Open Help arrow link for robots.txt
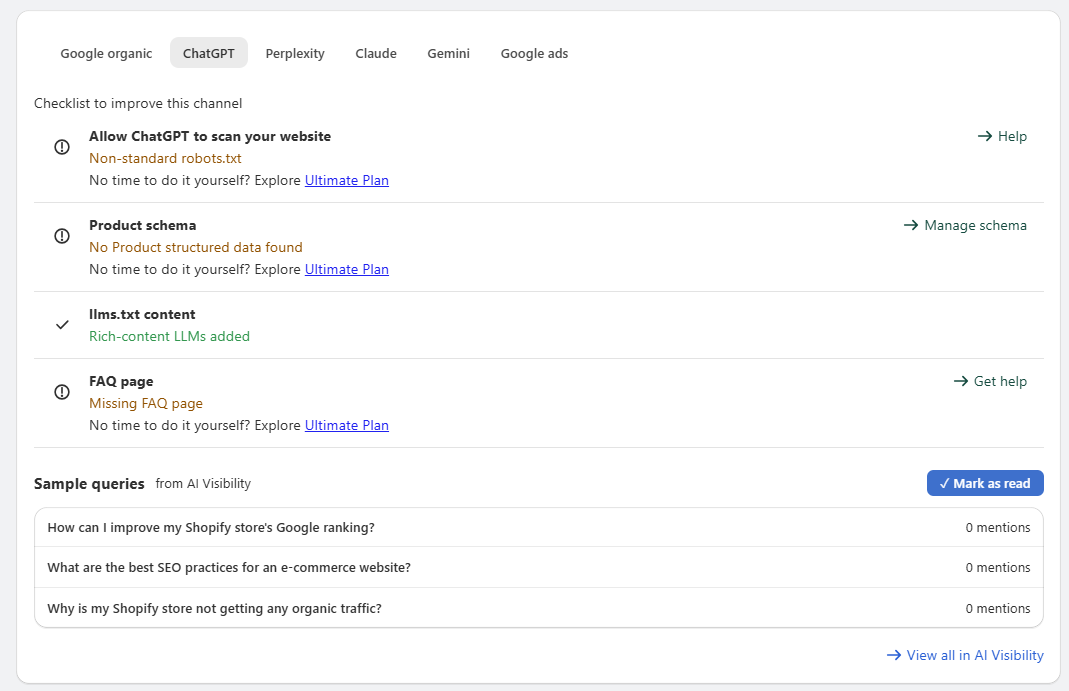Image resolution: width=1069 pixels, height=691 pixels. 1002,136
